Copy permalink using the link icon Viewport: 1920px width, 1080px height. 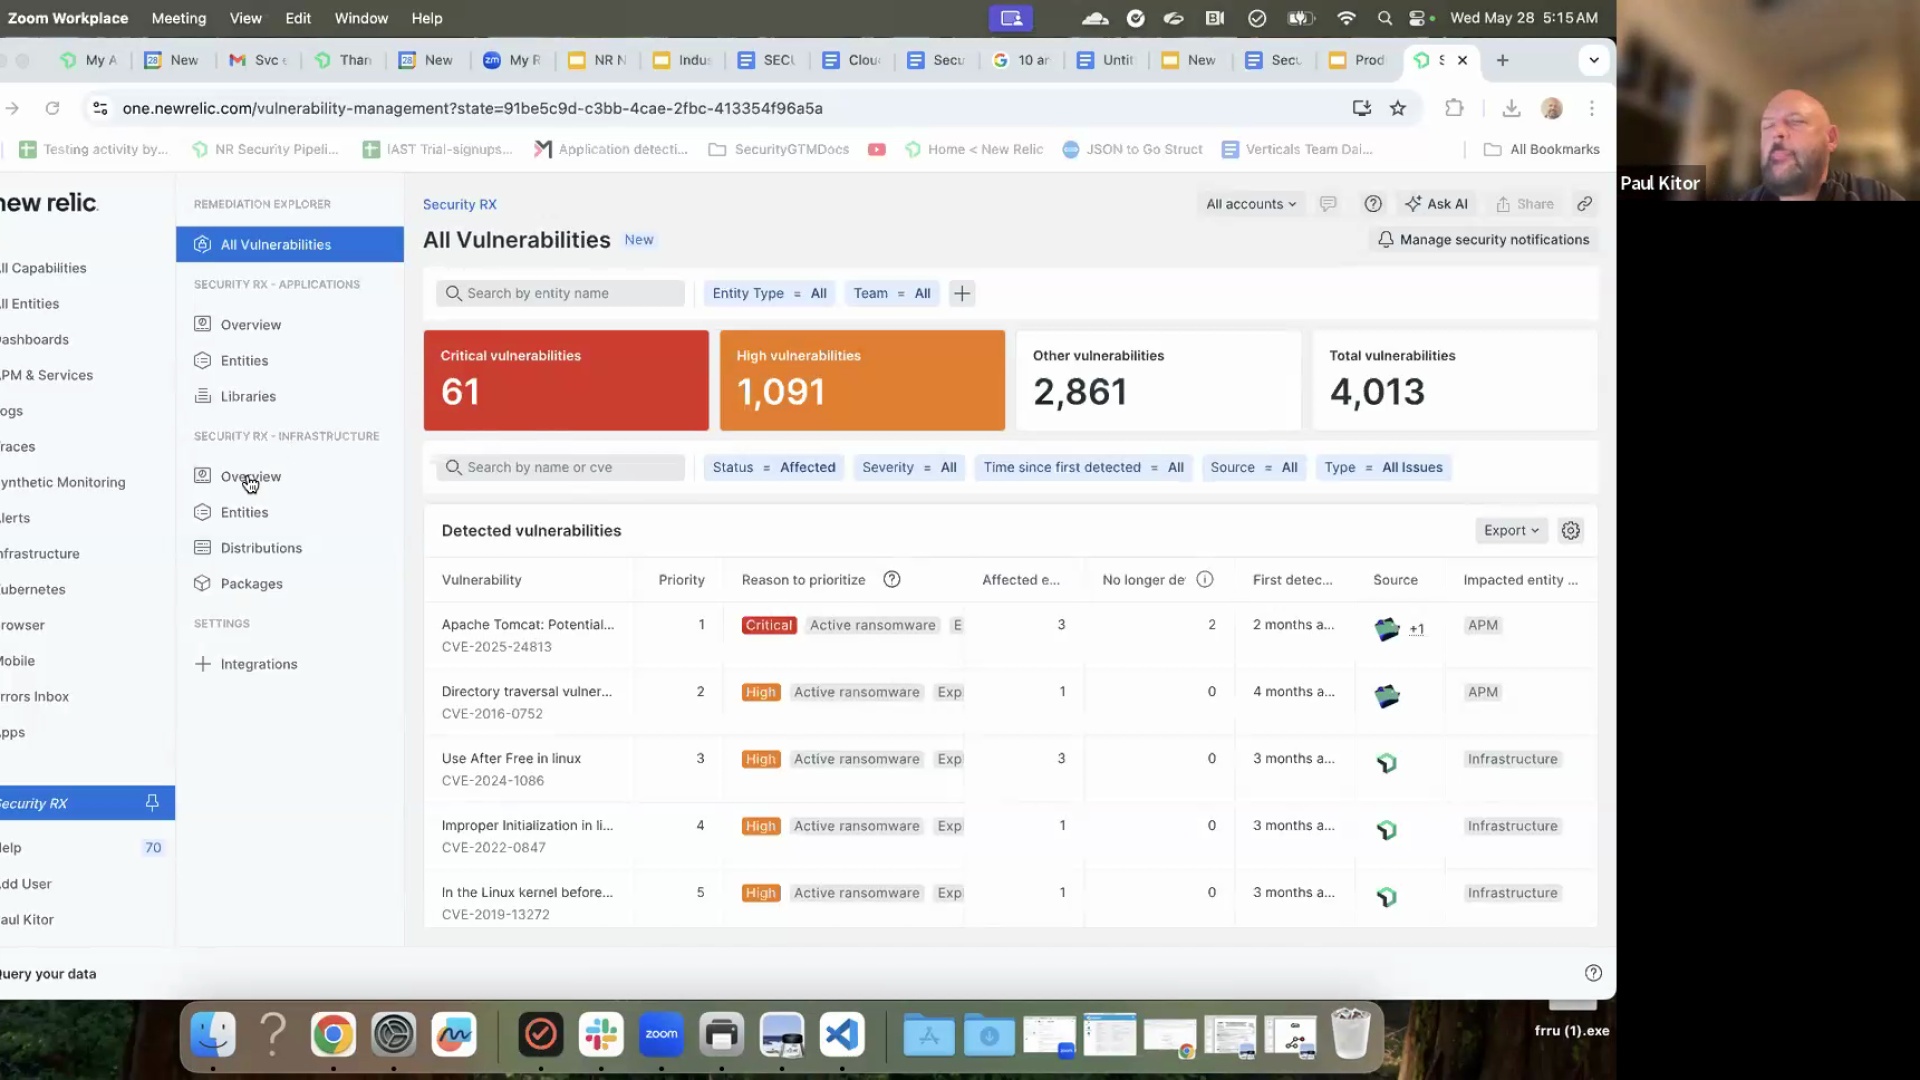coord(1585,204)
